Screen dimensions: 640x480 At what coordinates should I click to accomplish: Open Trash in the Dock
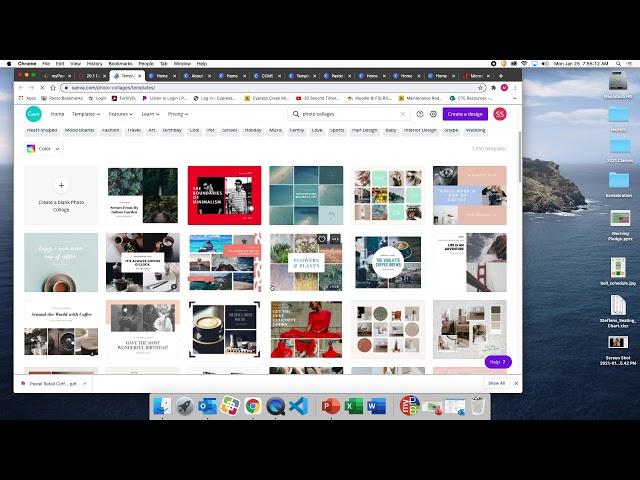478,406
